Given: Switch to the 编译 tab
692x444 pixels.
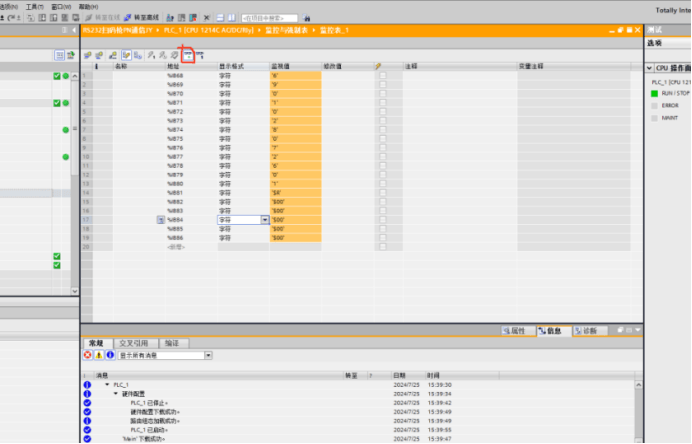Looking at the screenshot, I should pos(173,343).
